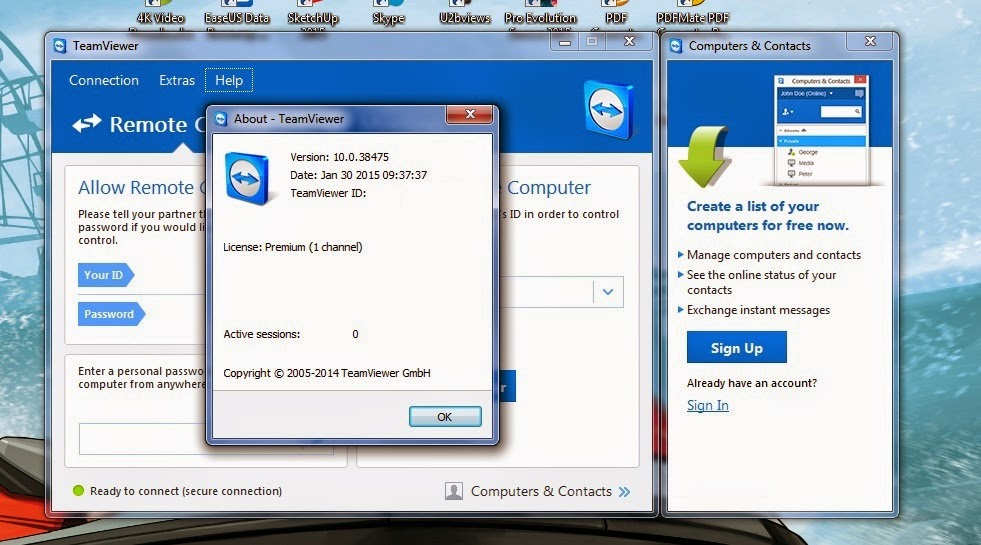Click the TeamViewer logo in About dialog
This screenshot has height=545, width=981.
tap(247, 178)
